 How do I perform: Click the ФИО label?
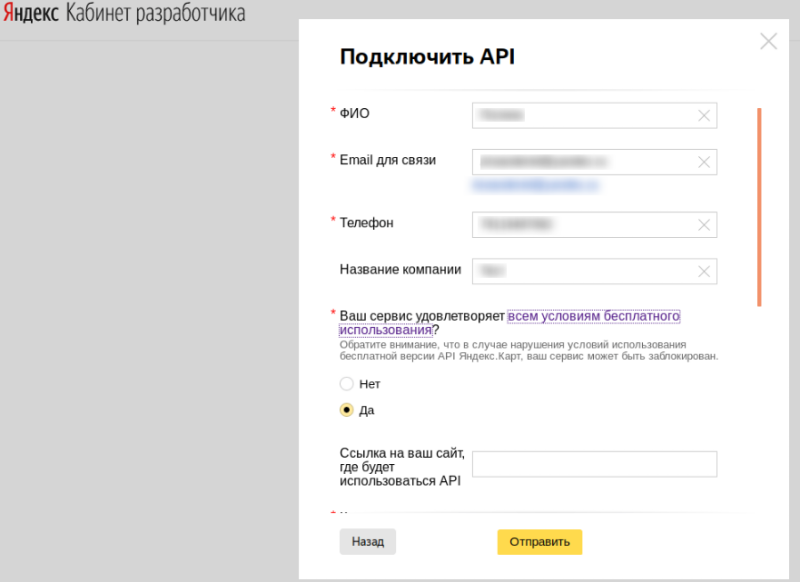coord(355,113)
